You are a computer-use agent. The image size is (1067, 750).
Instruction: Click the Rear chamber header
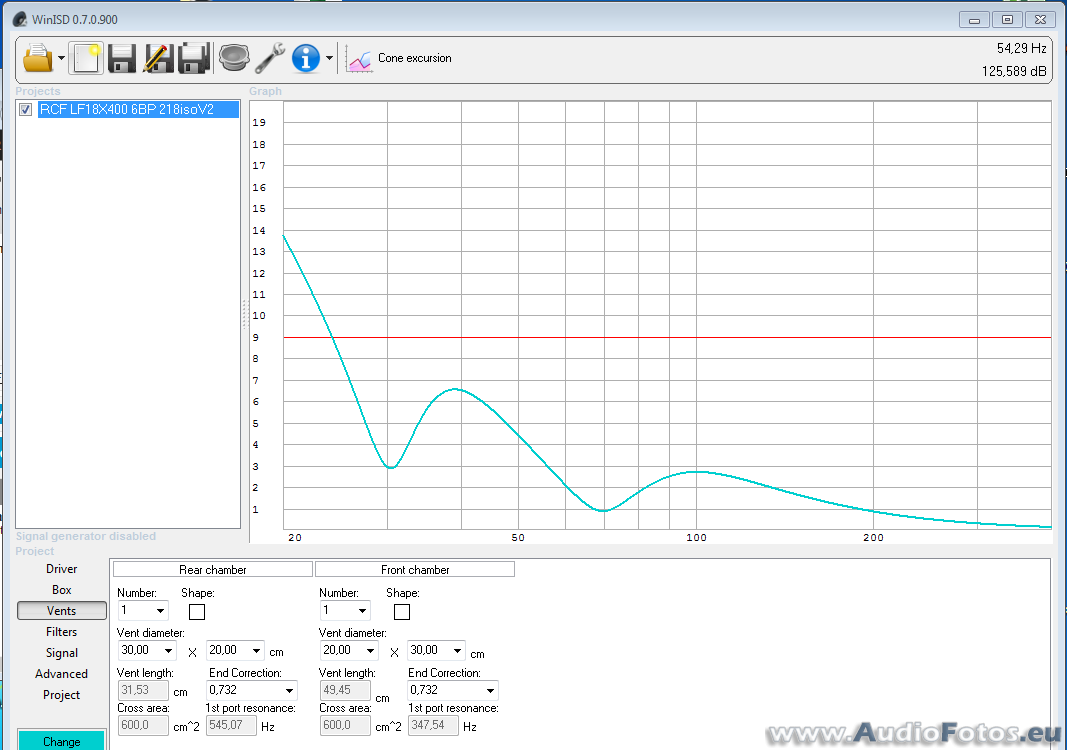[212, 570]
